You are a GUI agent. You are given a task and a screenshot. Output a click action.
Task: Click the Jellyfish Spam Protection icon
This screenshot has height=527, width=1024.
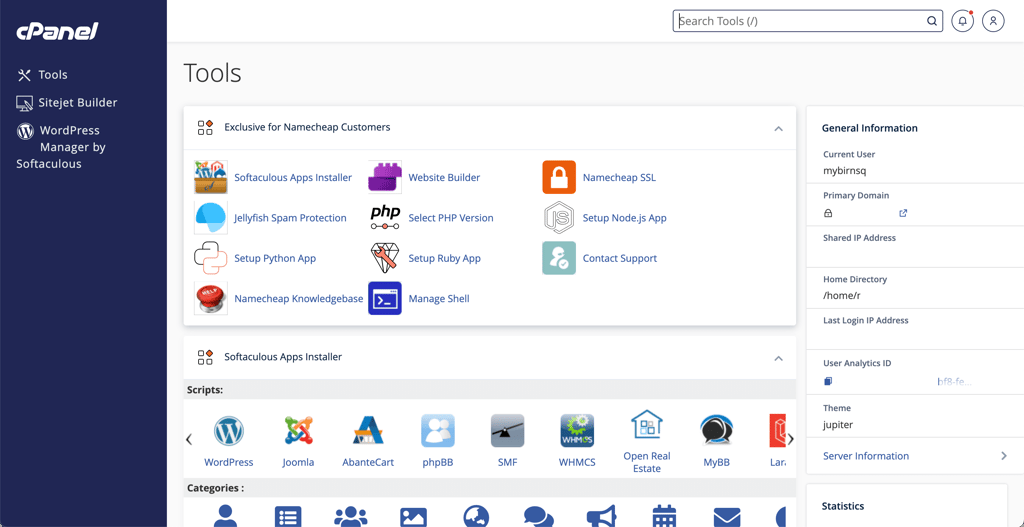(210, 217)
